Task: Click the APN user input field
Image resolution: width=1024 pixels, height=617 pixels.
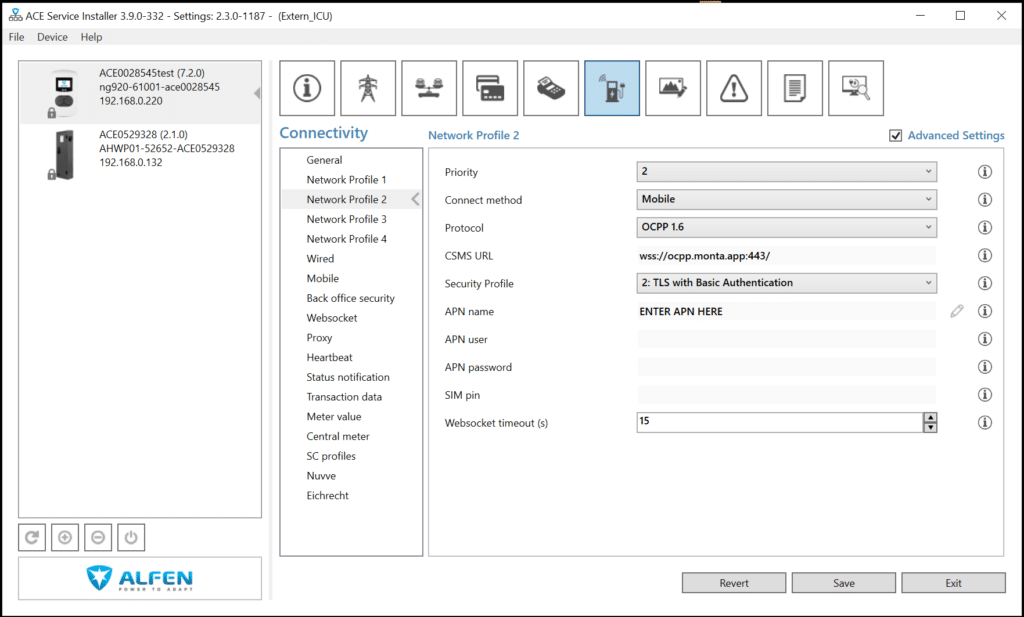Action: (x=786, y=339)
